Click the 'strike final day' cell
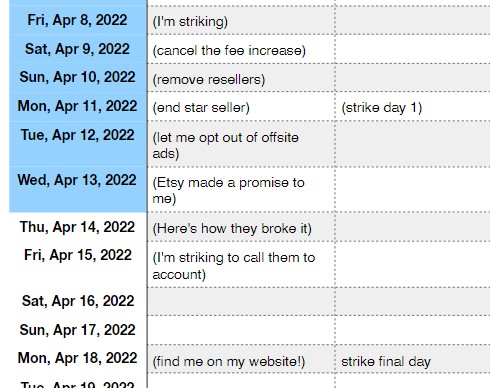Viewport: 490px width, 388px height. pyautogui.click(x=413, y=359)
